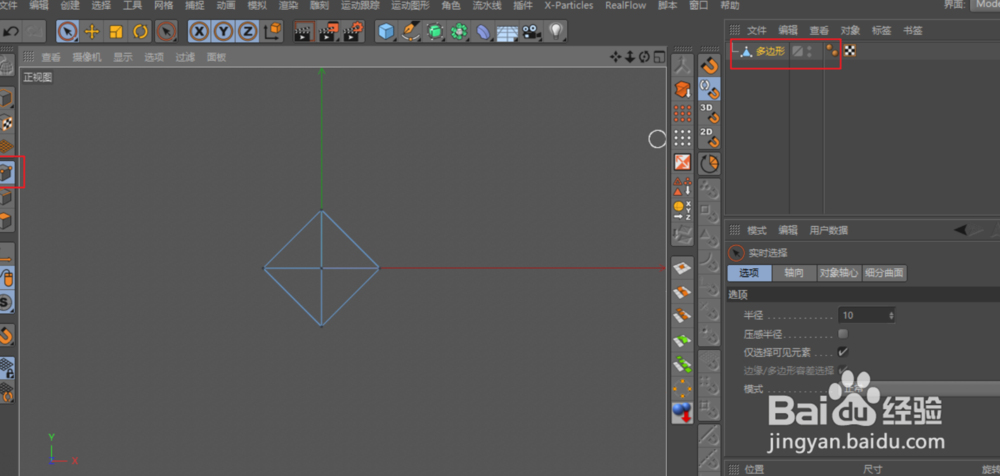1000x476 pixels.
Task: Open the 选择 menu in menu bar
Action: 101,6
